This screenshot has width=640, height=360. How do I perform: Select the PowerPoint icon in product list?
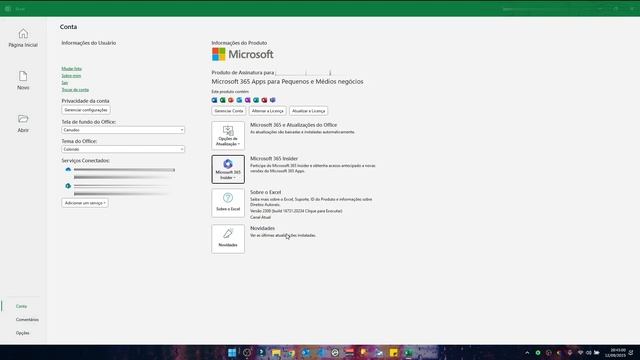[231, 100]
